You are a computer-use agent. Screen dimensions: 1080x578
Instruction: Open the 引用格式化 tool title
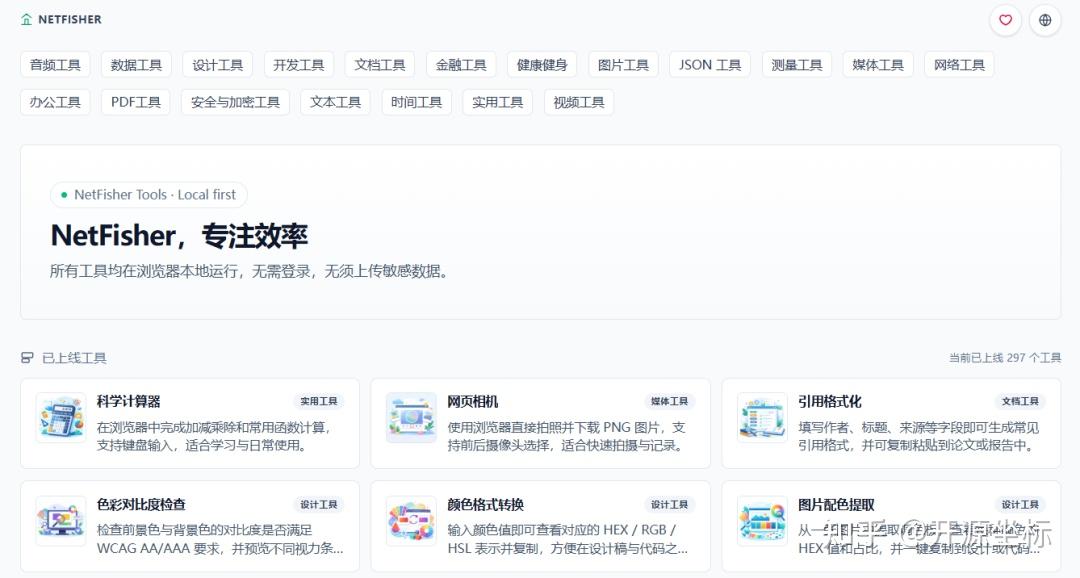pyautogui.click(x=830, y=401)
